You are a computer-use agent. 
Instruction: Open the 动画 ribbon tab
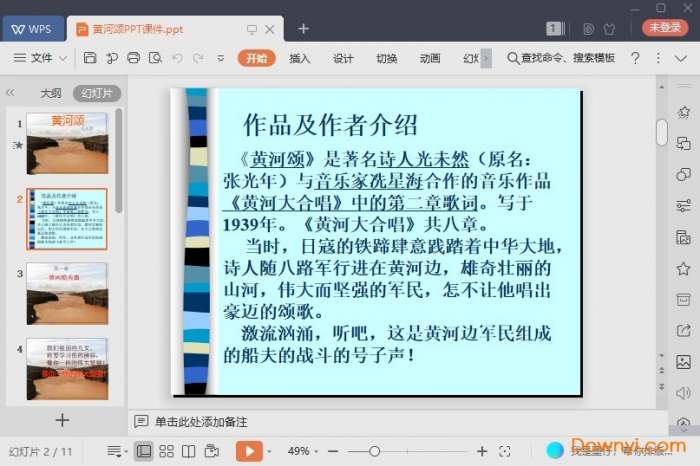click(x=430, y=58)
